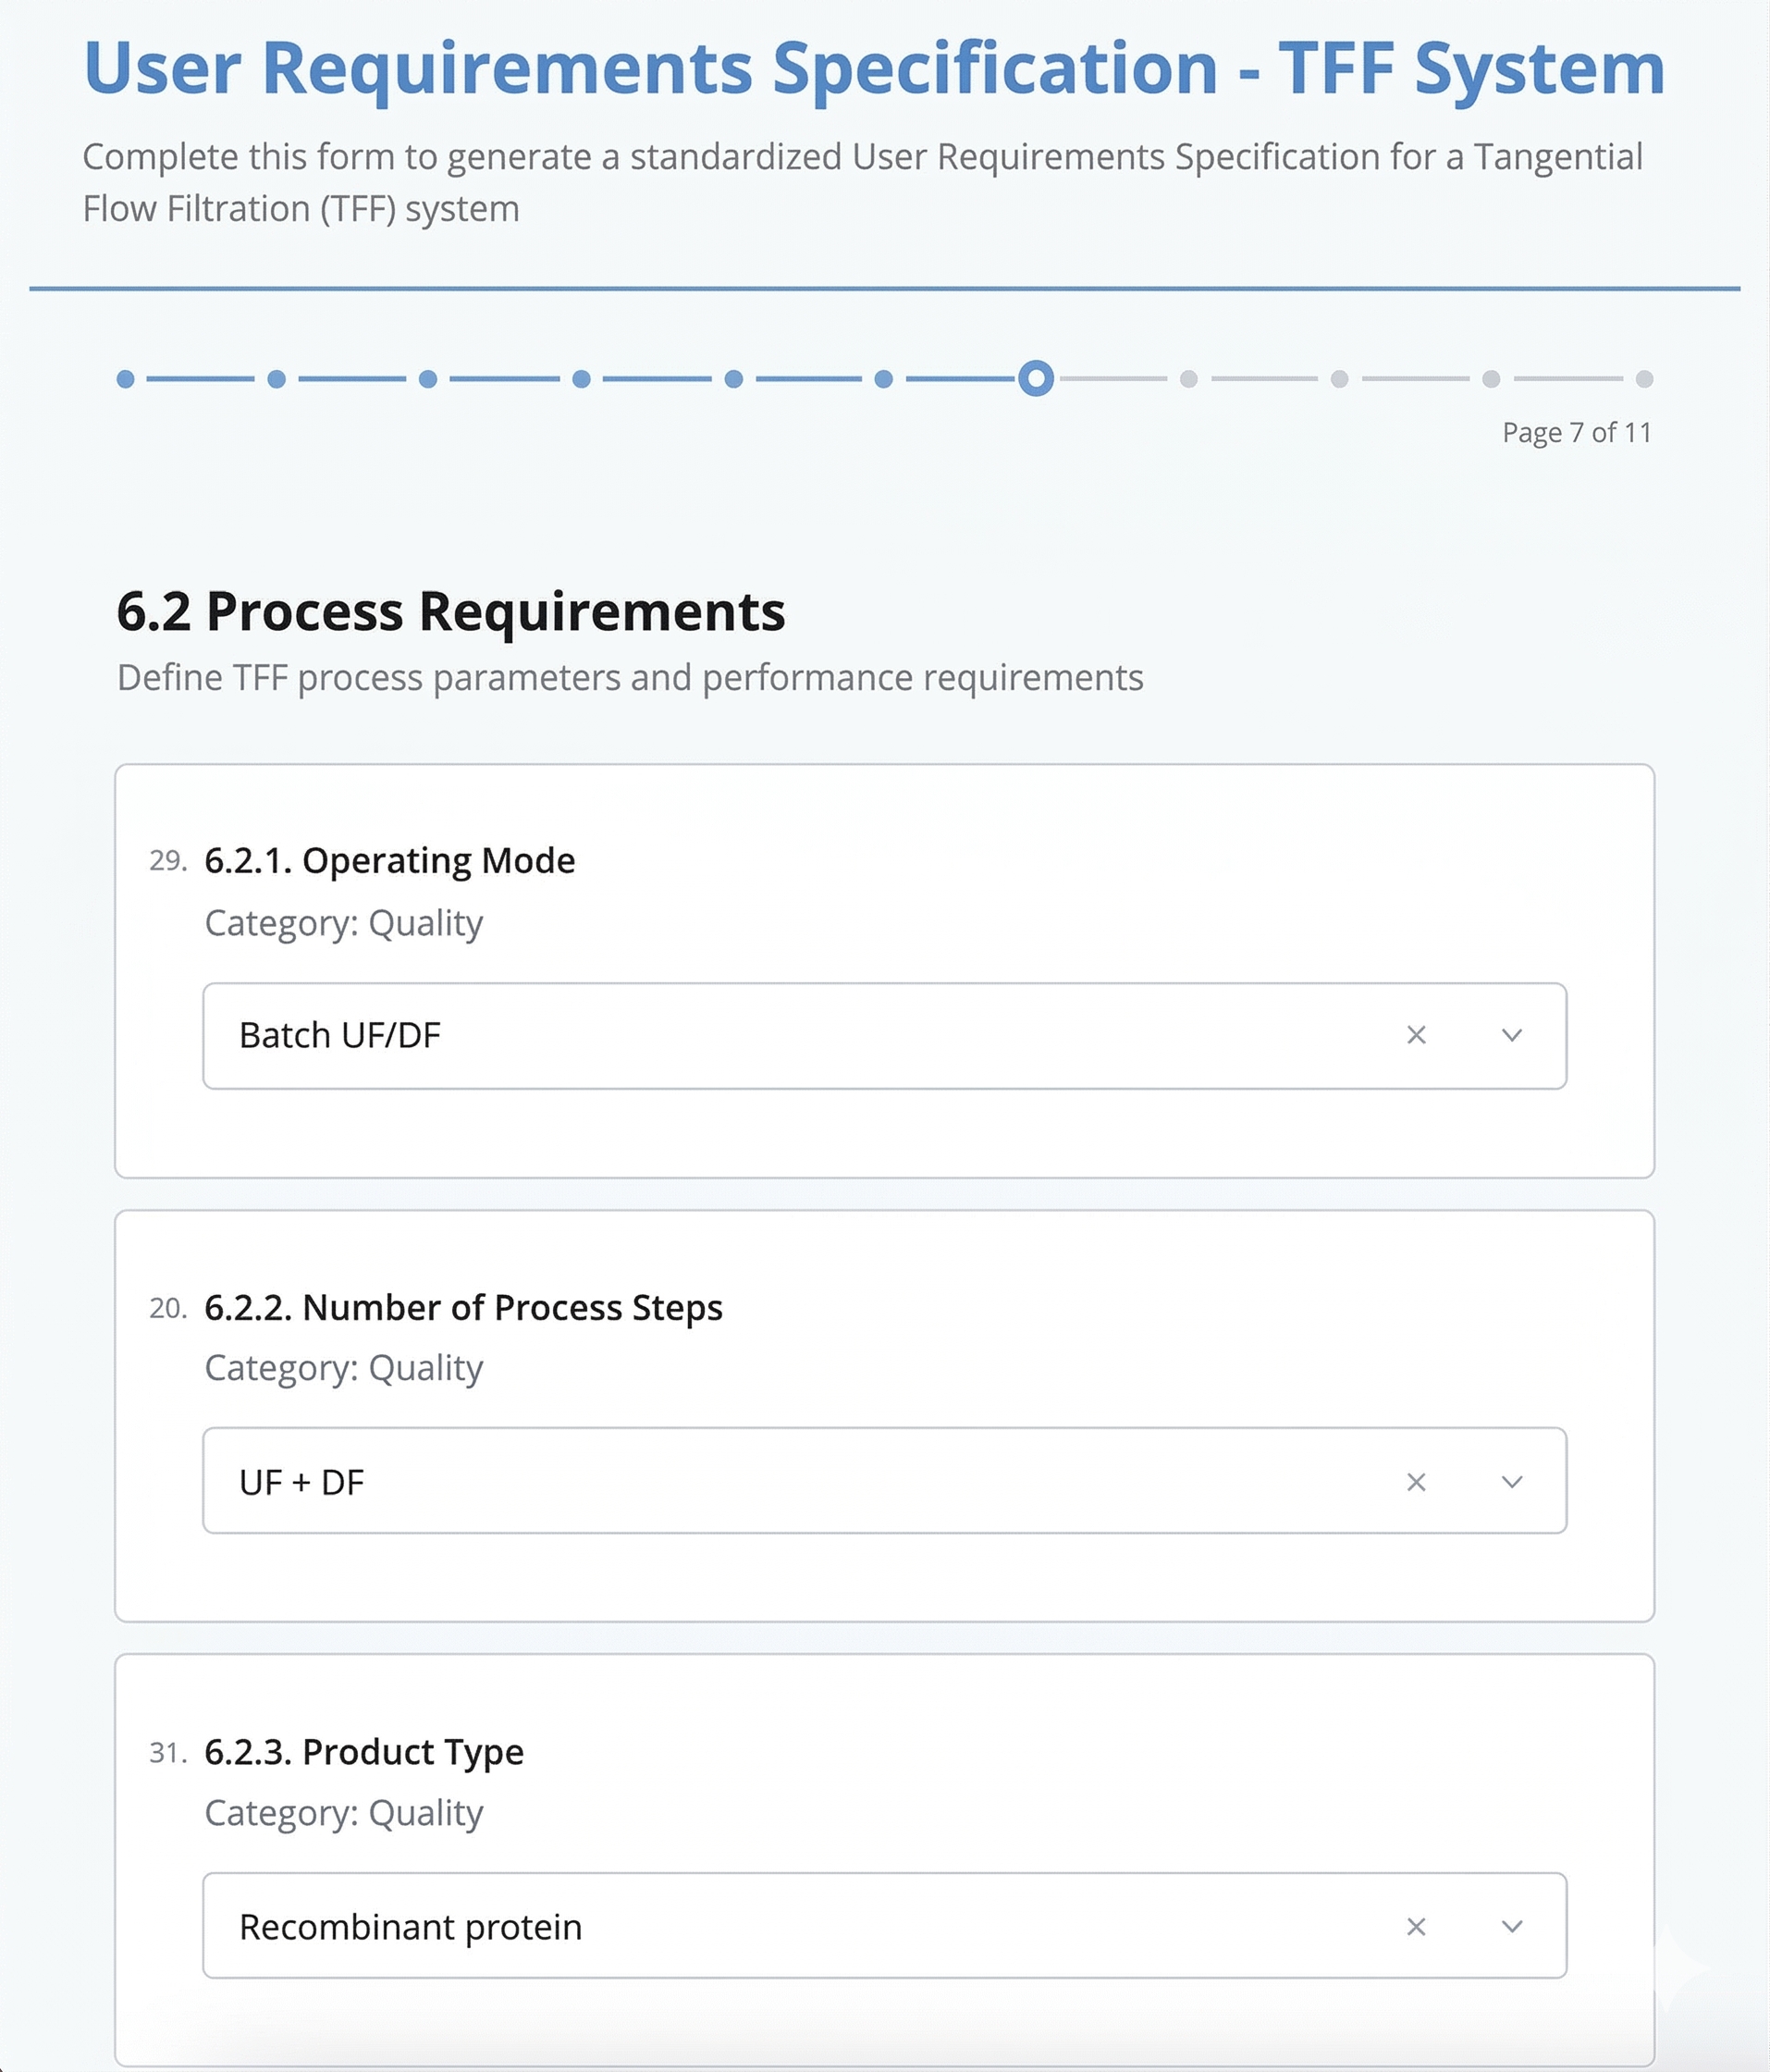Screen dimensions: 1770x2072
Task: Jump to the first page via progress dot
Action: pyautogui.click(x=124, y=377)
